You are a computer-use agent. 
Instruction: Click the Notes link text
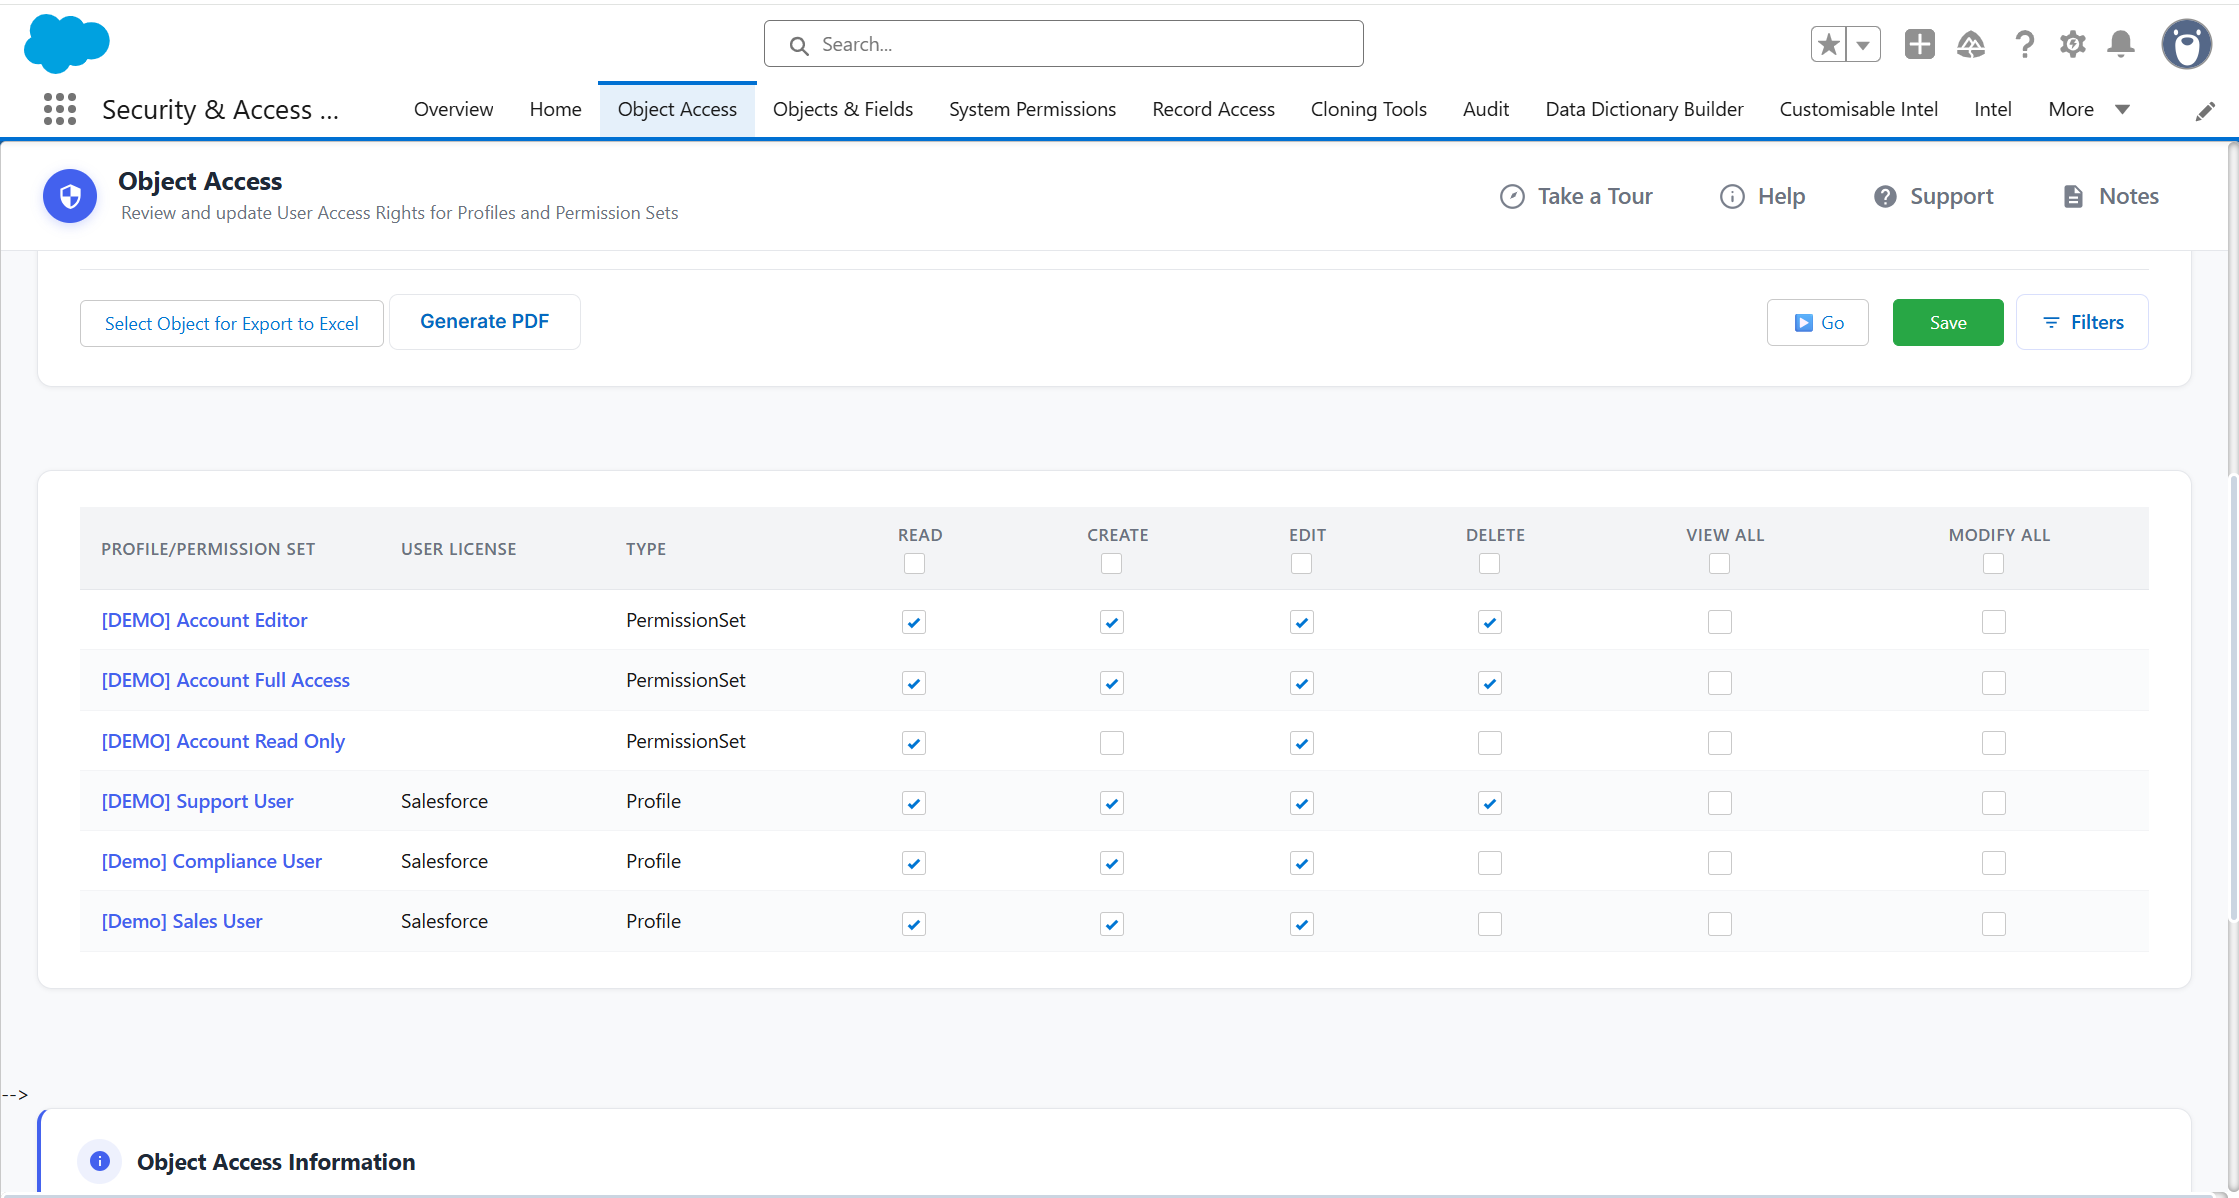[x=2128, y=196]
